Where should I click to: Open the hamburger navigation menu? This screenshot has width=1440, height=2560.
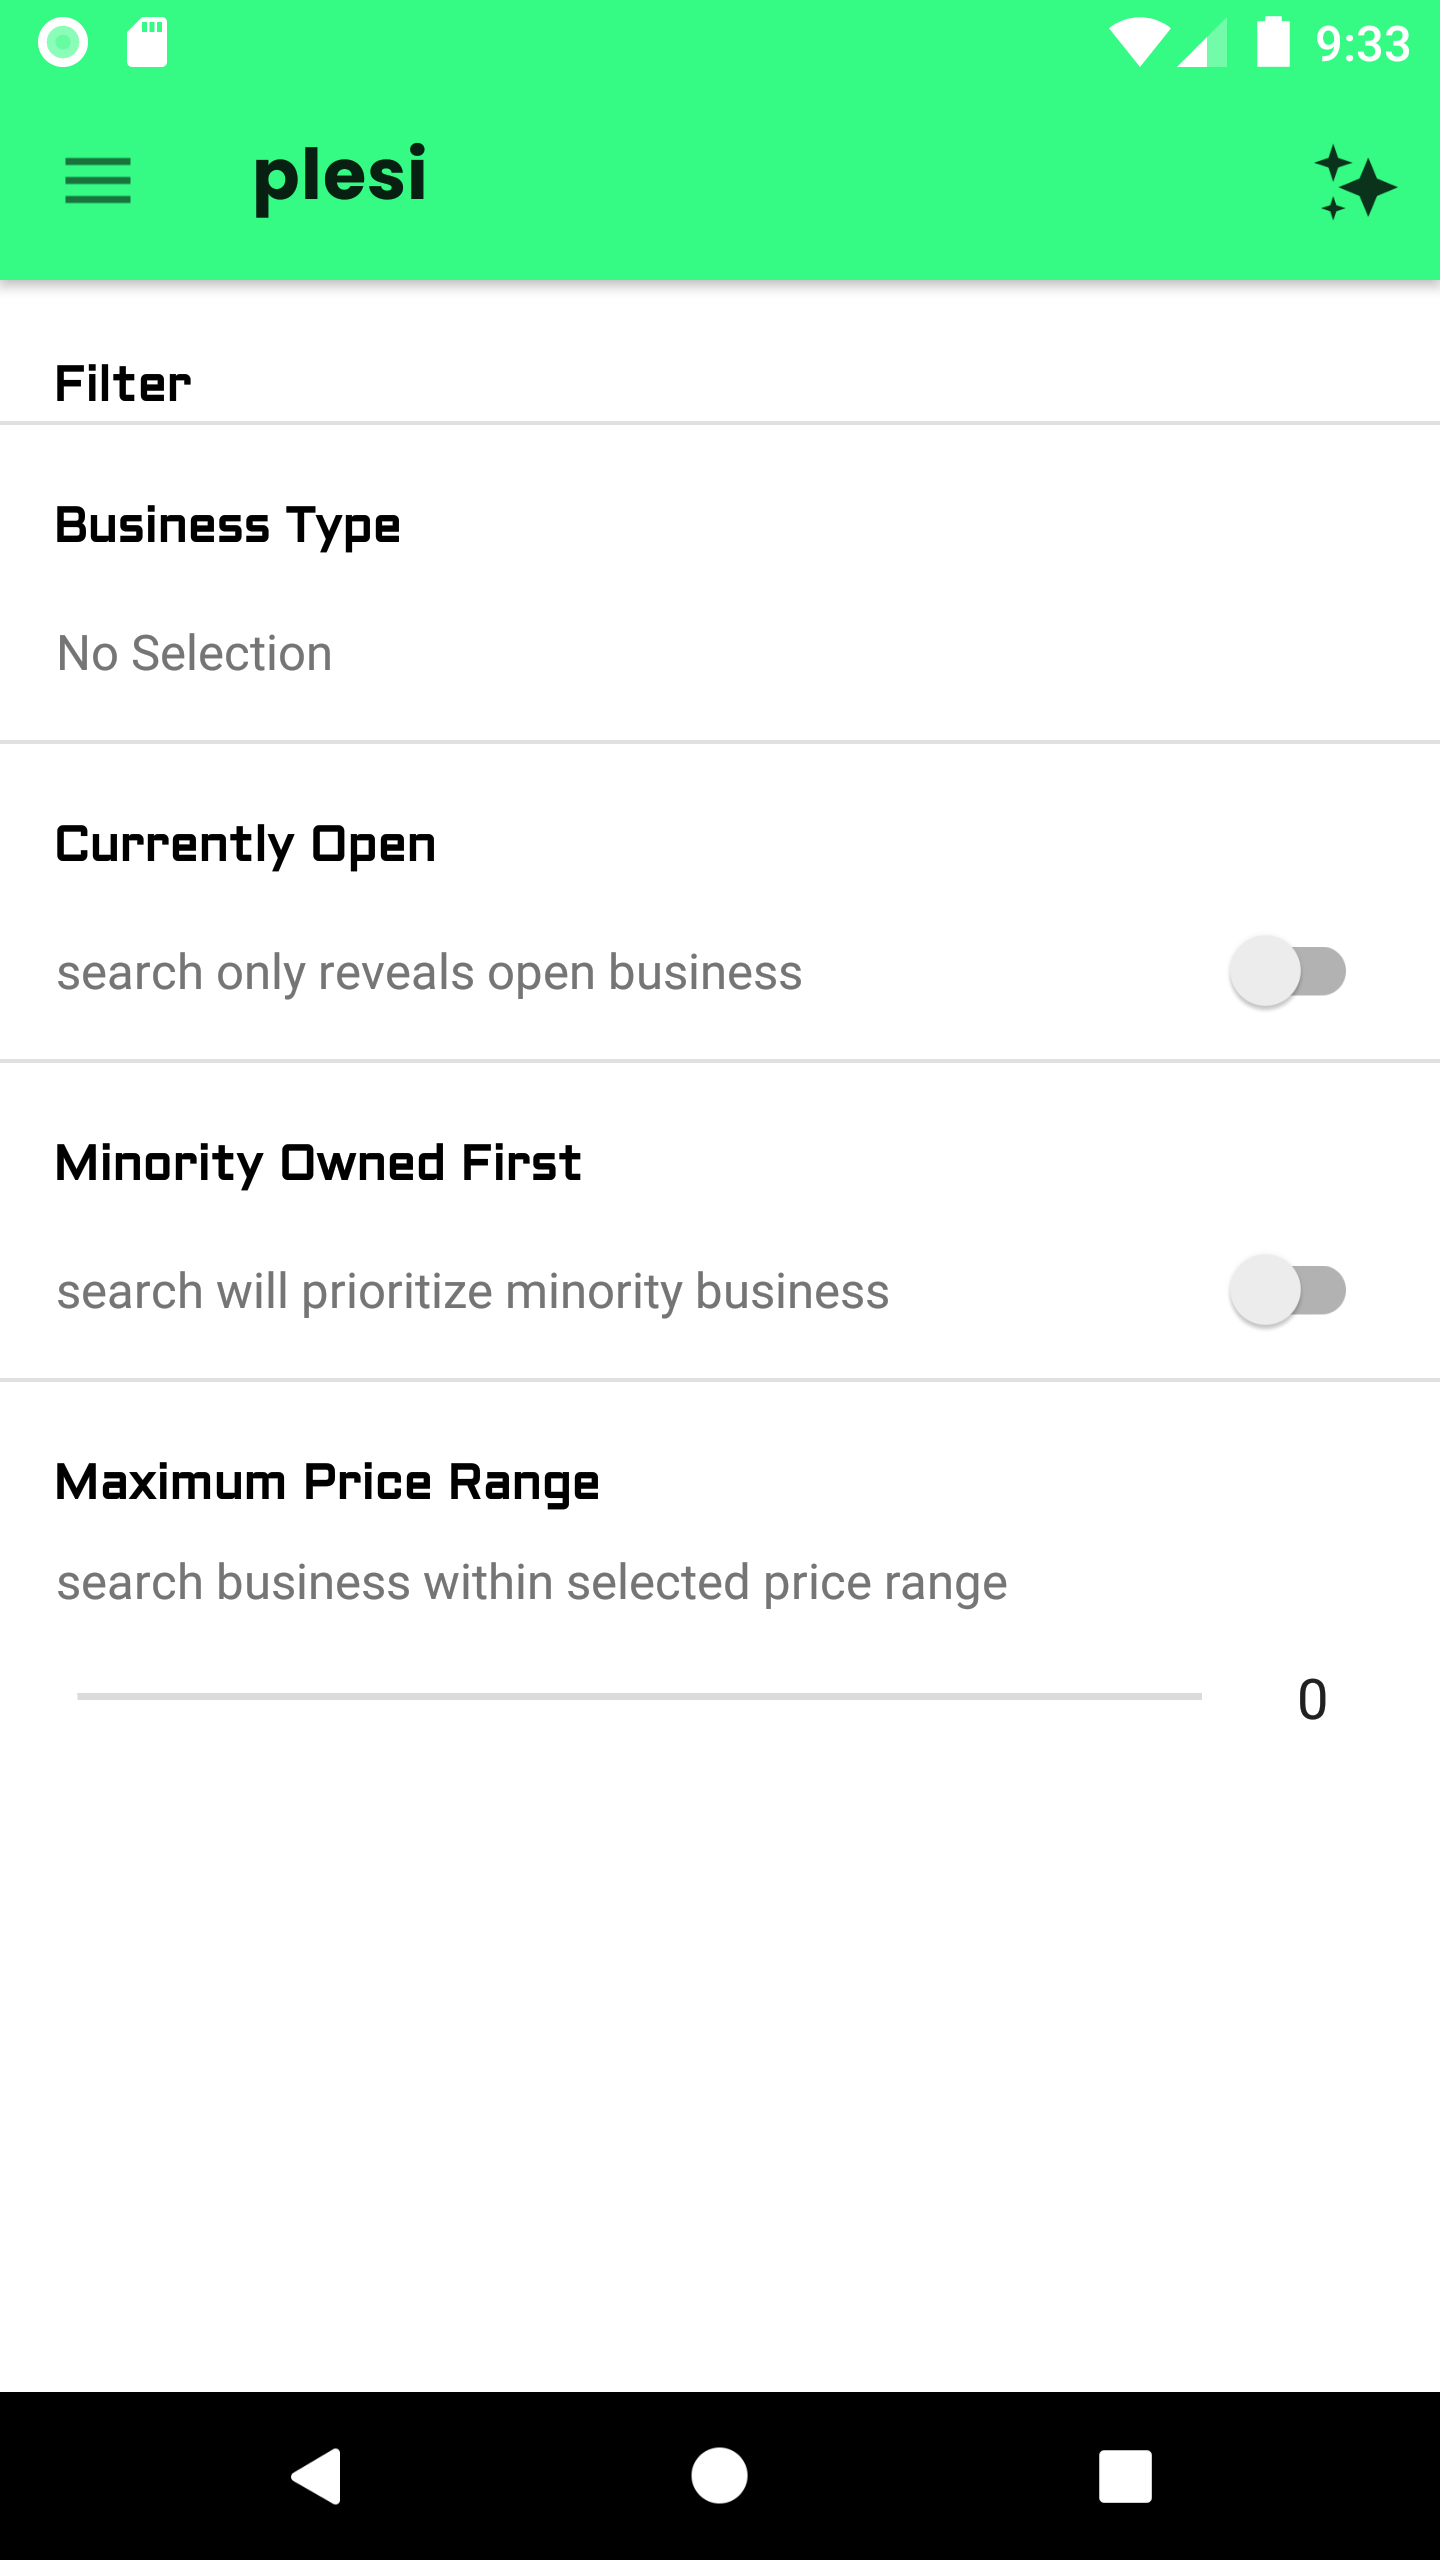pyautogui.click(x=98, y=181)
